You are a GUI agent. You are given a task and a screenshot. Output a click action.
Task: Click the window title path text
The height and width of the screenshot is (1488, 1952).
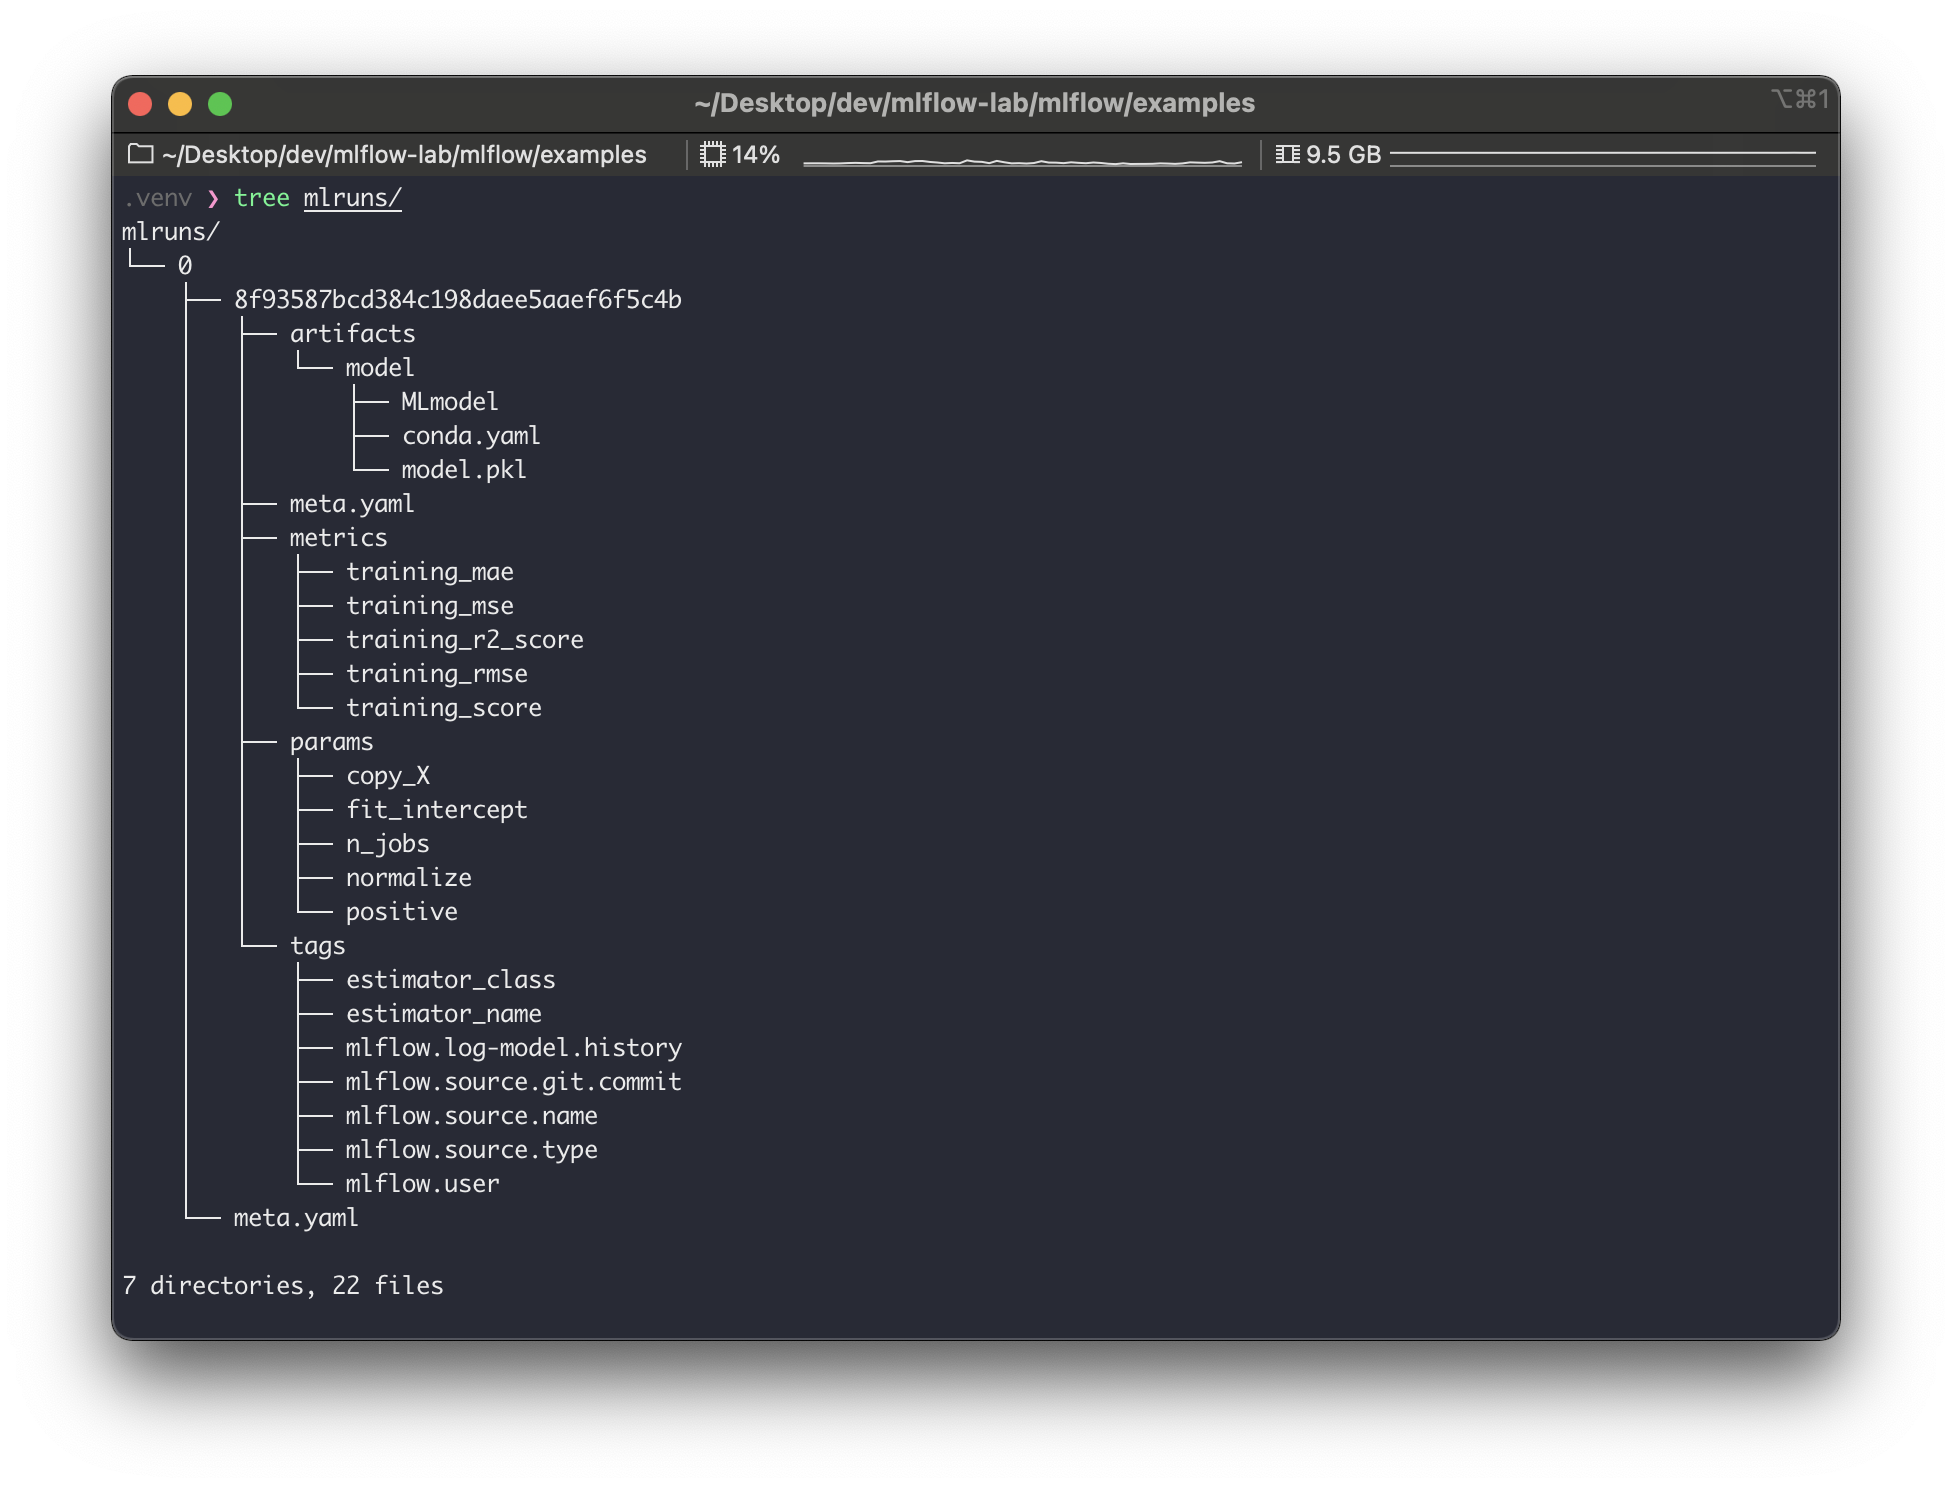[x=974, y=103]
